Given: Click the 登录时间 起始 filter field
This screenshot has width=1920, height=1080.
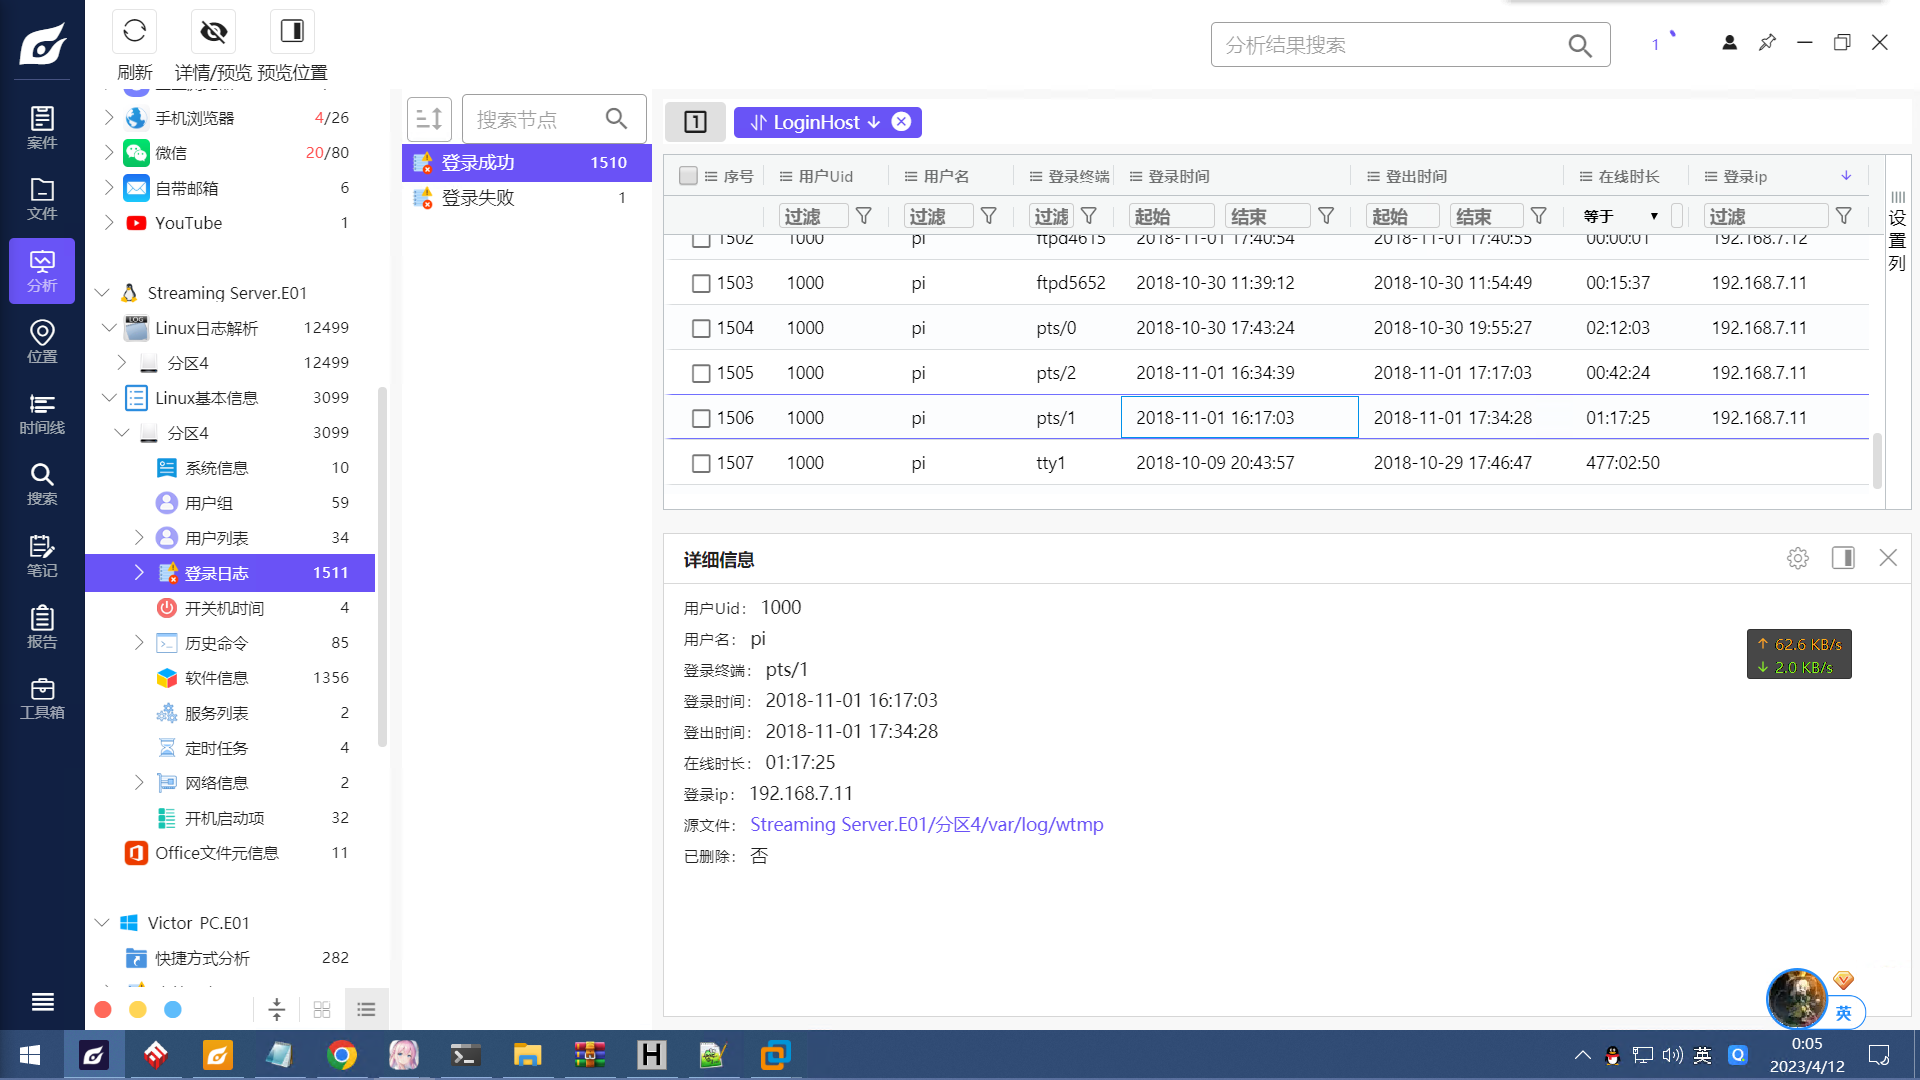Looking at the screenshot, I should [1172, 216].
